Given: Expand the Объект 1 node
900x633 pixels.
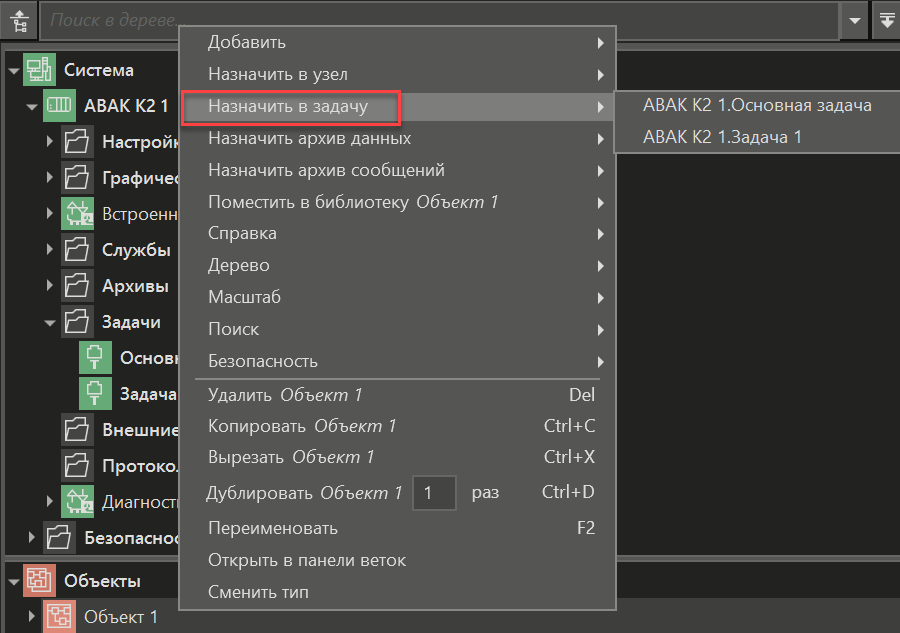Looking at the screenshot, I should pyautogui.click(x=32, y=617).
